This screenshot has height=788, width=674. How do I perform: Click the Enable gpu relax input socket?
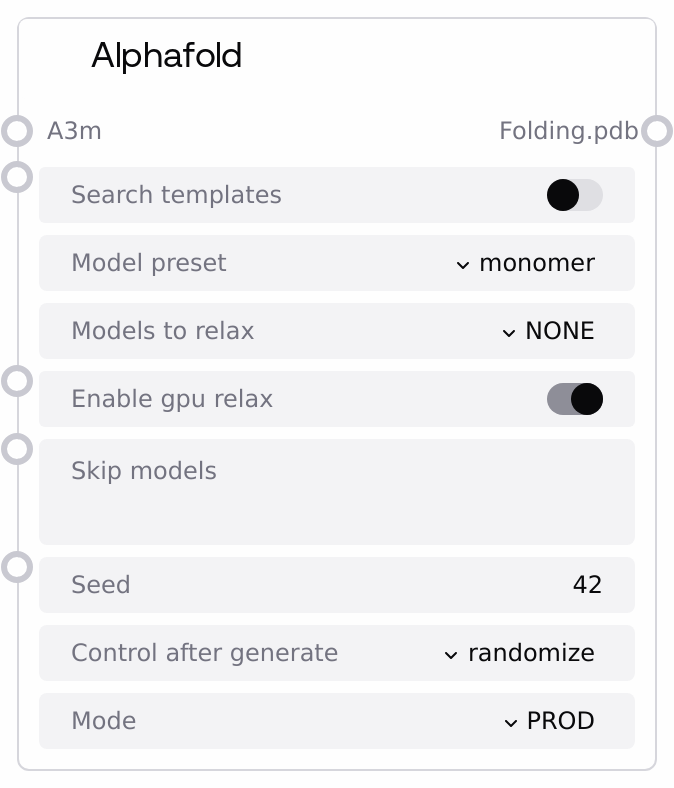click(17, 381)
